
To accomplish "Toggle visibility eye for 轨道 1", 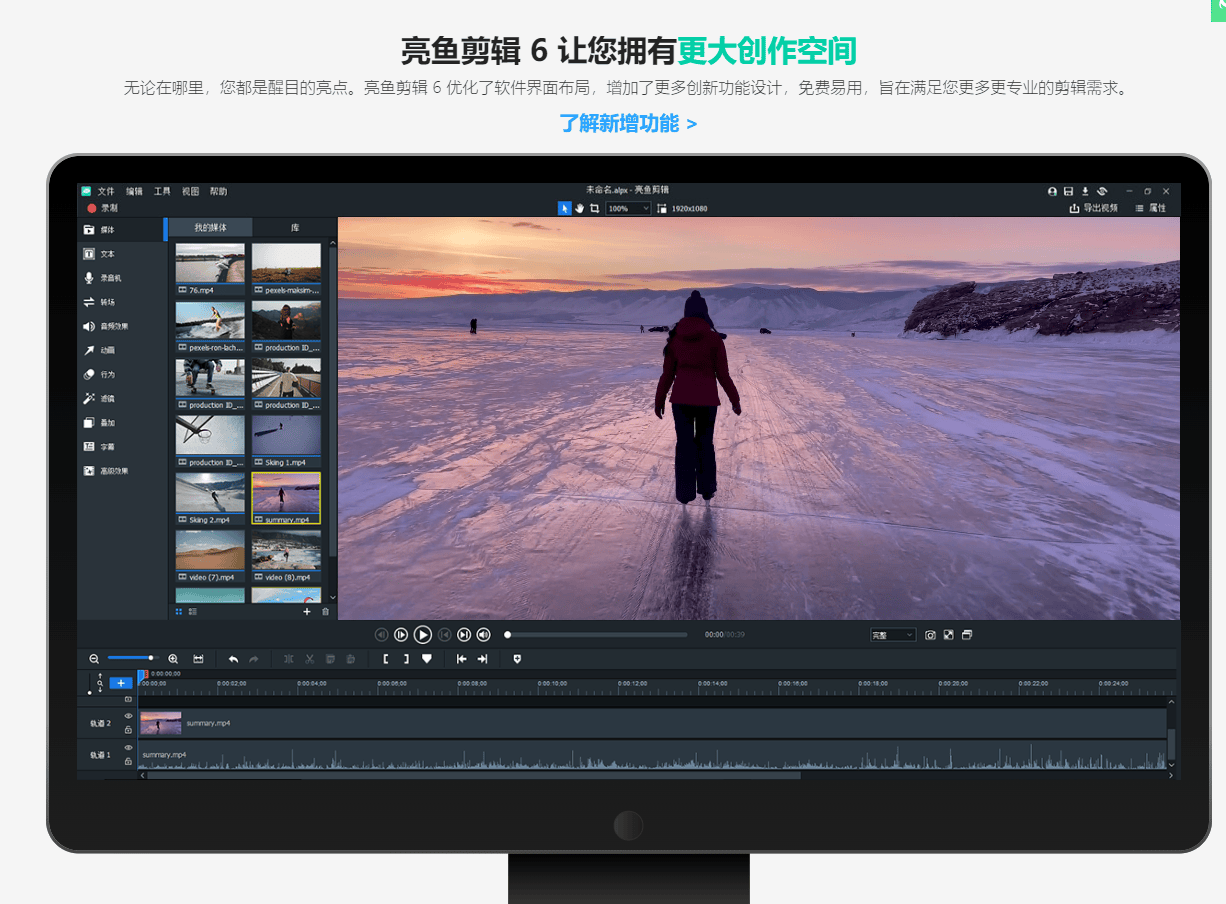I will [128, 748].
